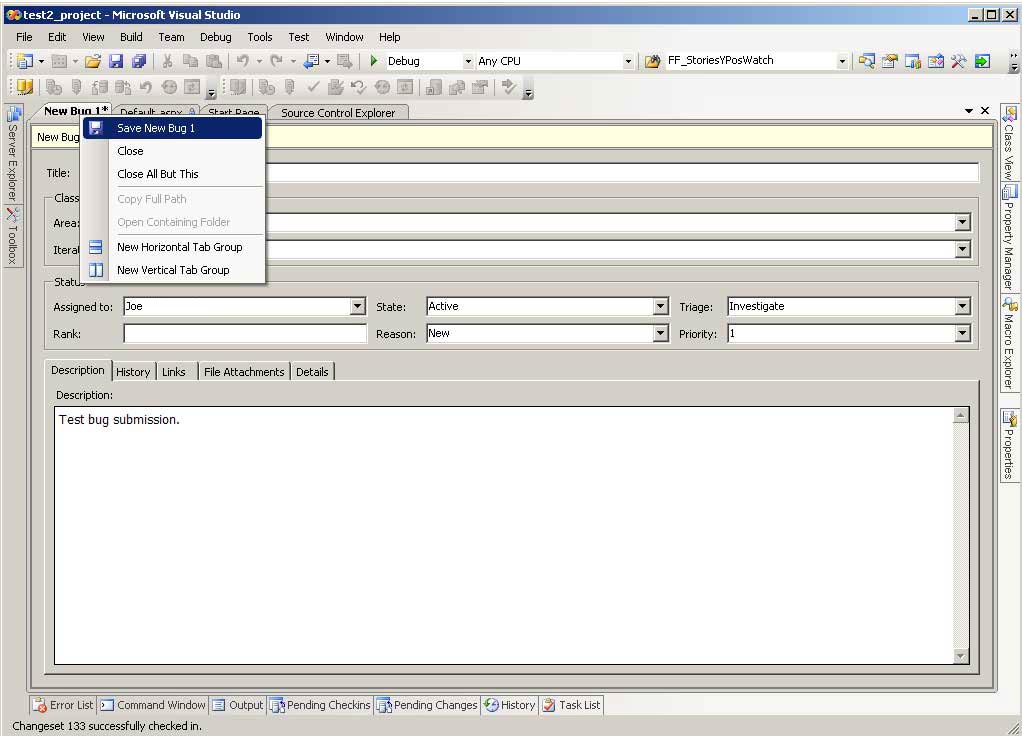Open the Server Explorer side panel
This screenshot has height=736, width=1022.
tap(13, 153)
